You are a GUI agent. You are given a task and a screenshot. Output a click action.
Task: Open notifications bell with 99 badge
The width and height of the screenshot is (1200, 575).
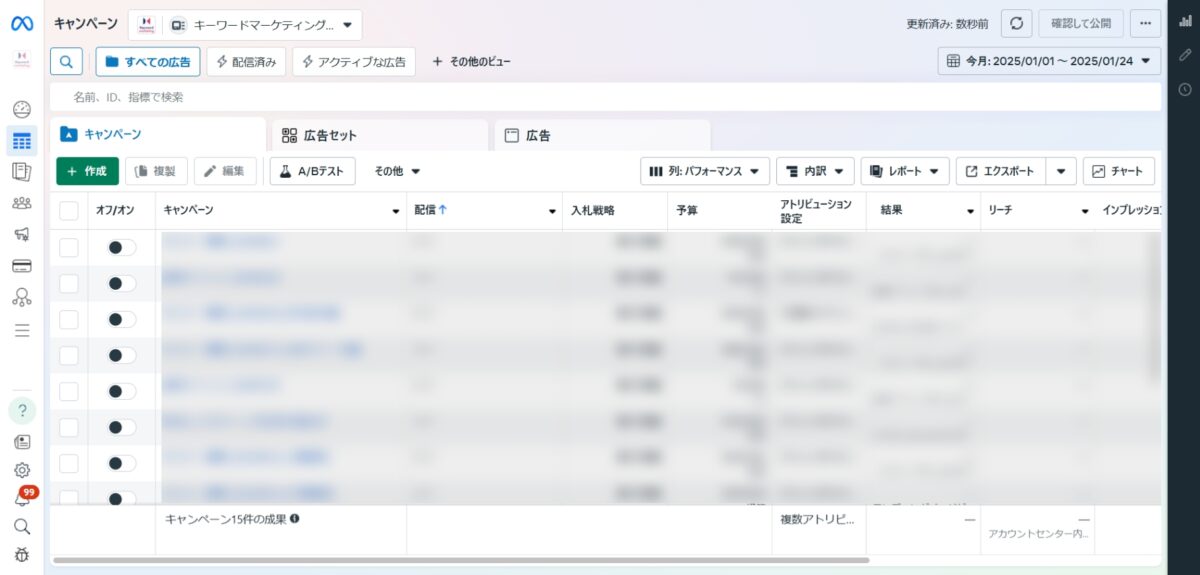coord(22,498)
